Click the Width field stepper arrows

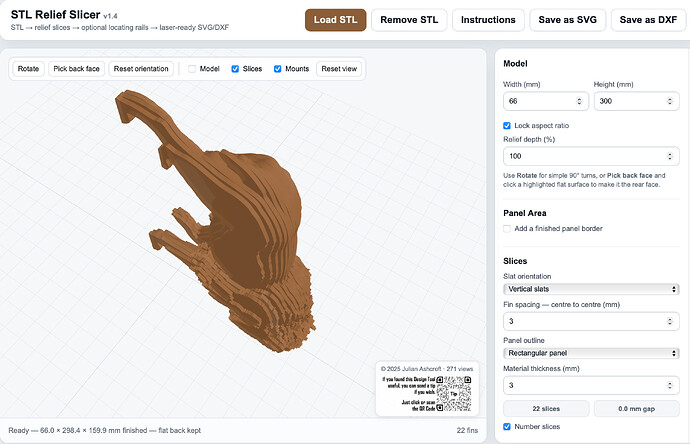click(579, 101)
